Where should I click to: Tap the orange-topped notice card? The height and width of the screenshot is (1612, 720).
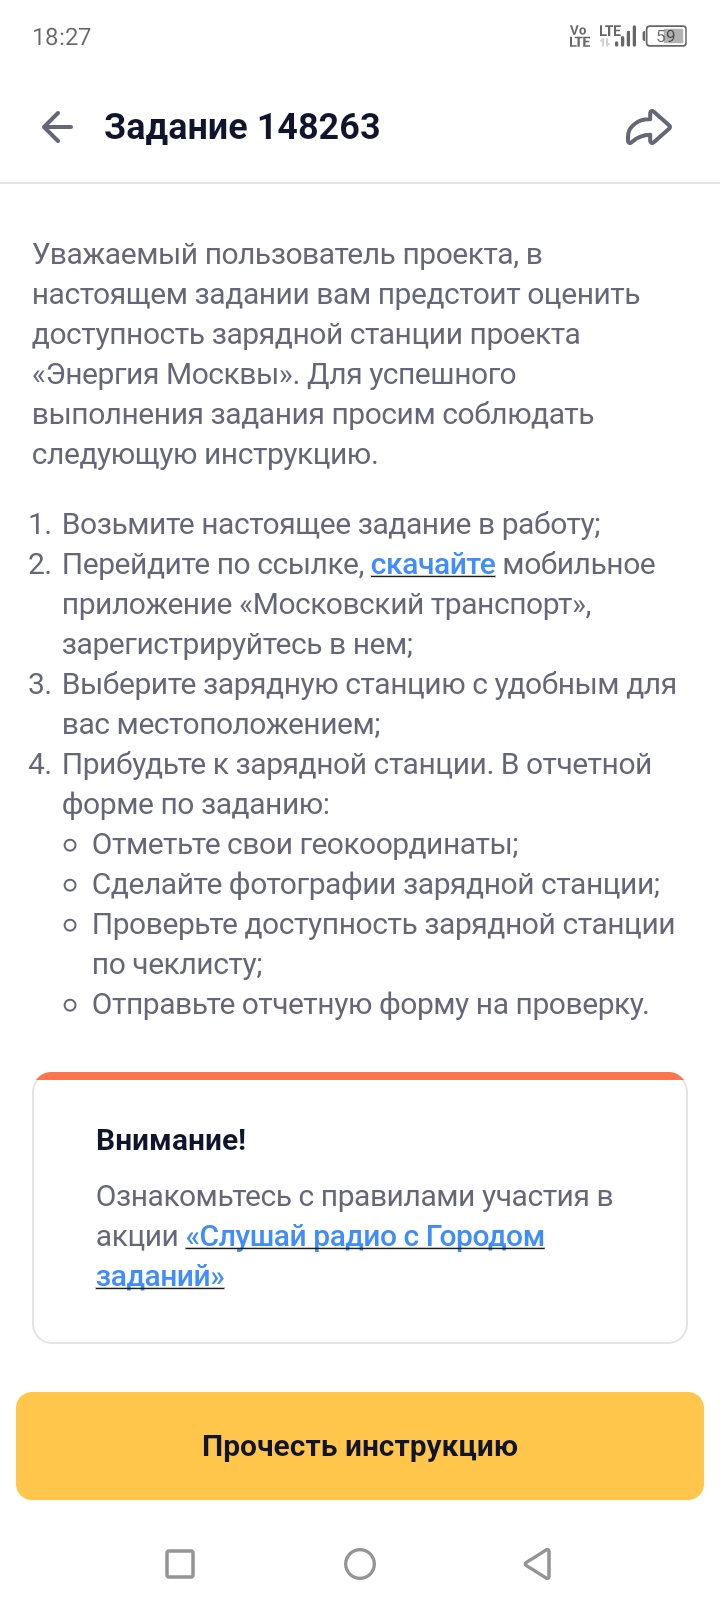click(360, 1207)
